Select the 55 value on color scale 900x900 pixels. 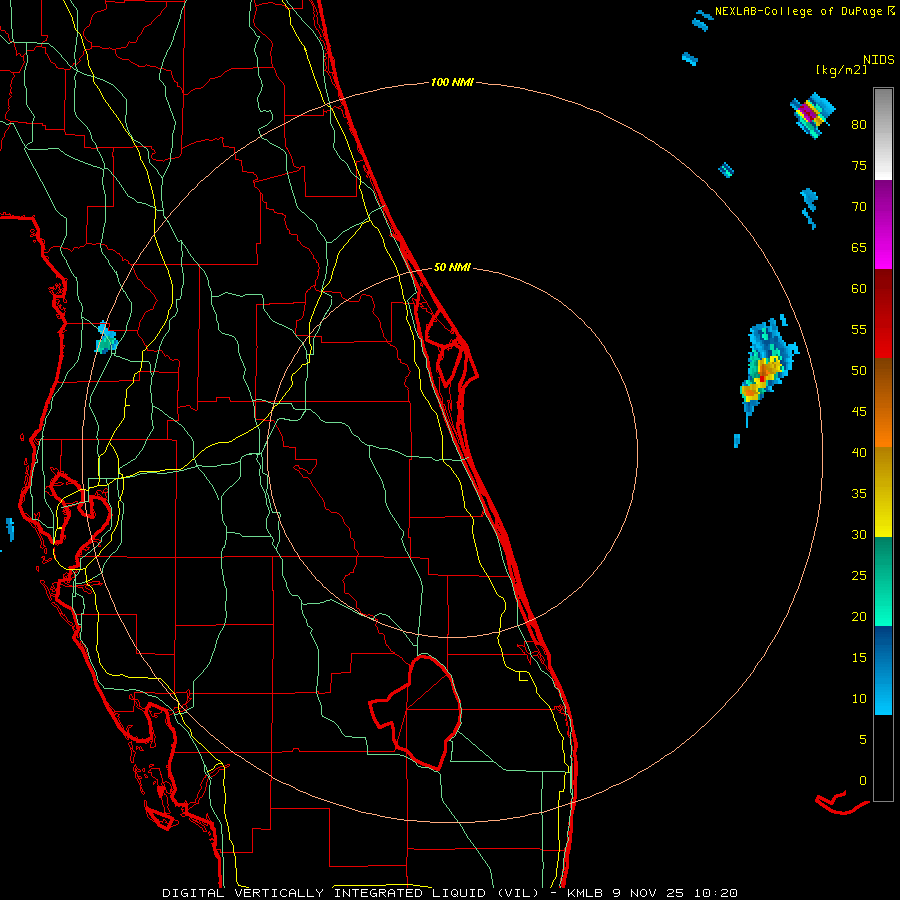click(859, 329)
